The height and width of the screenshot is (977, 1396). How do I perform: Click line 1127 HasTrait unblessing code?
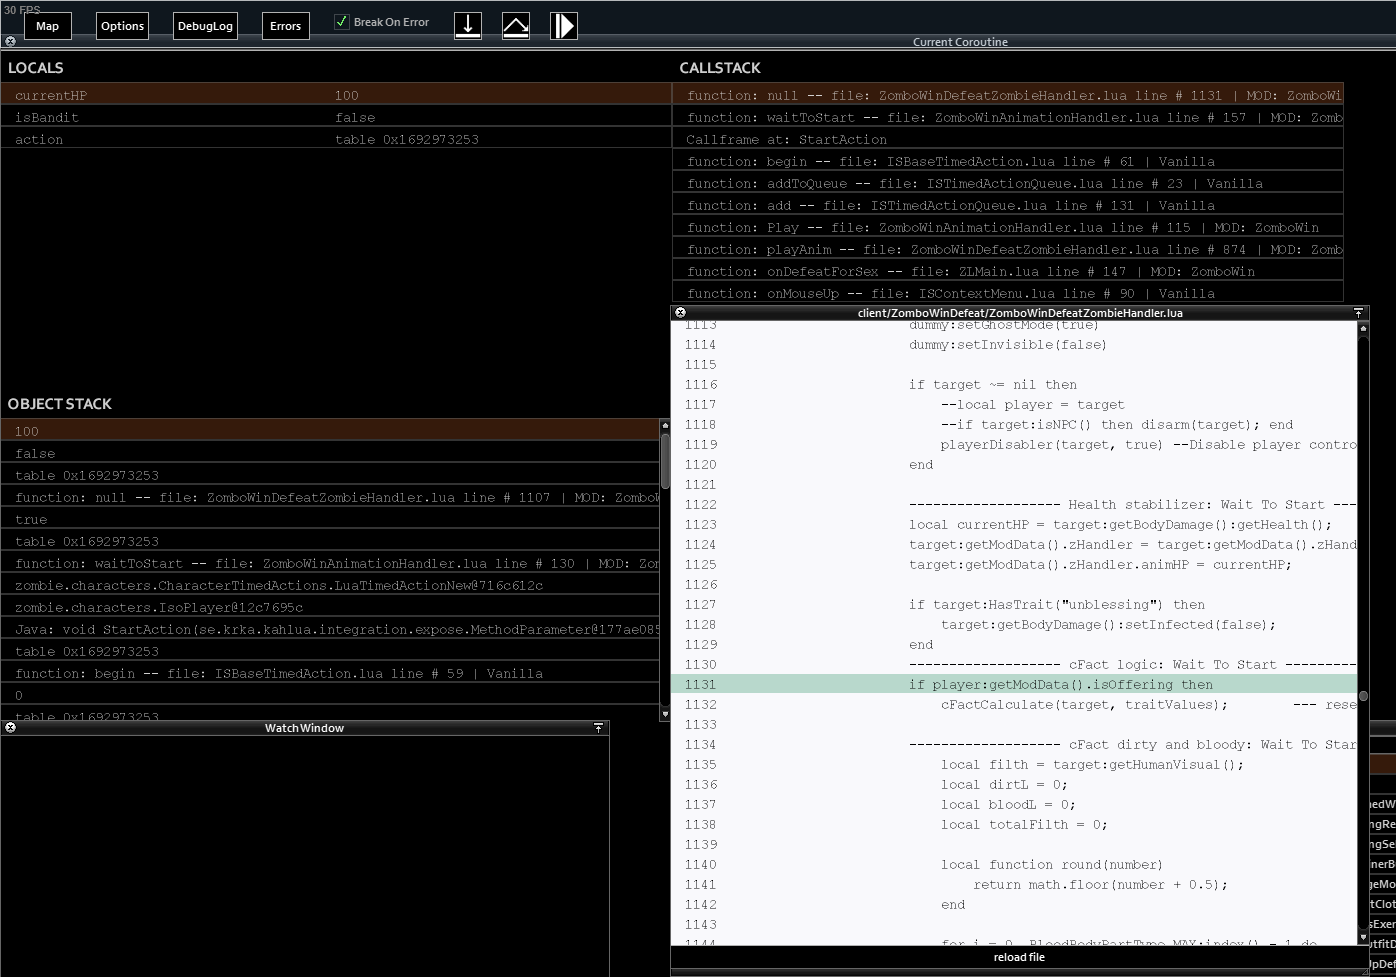(1057, 604)
